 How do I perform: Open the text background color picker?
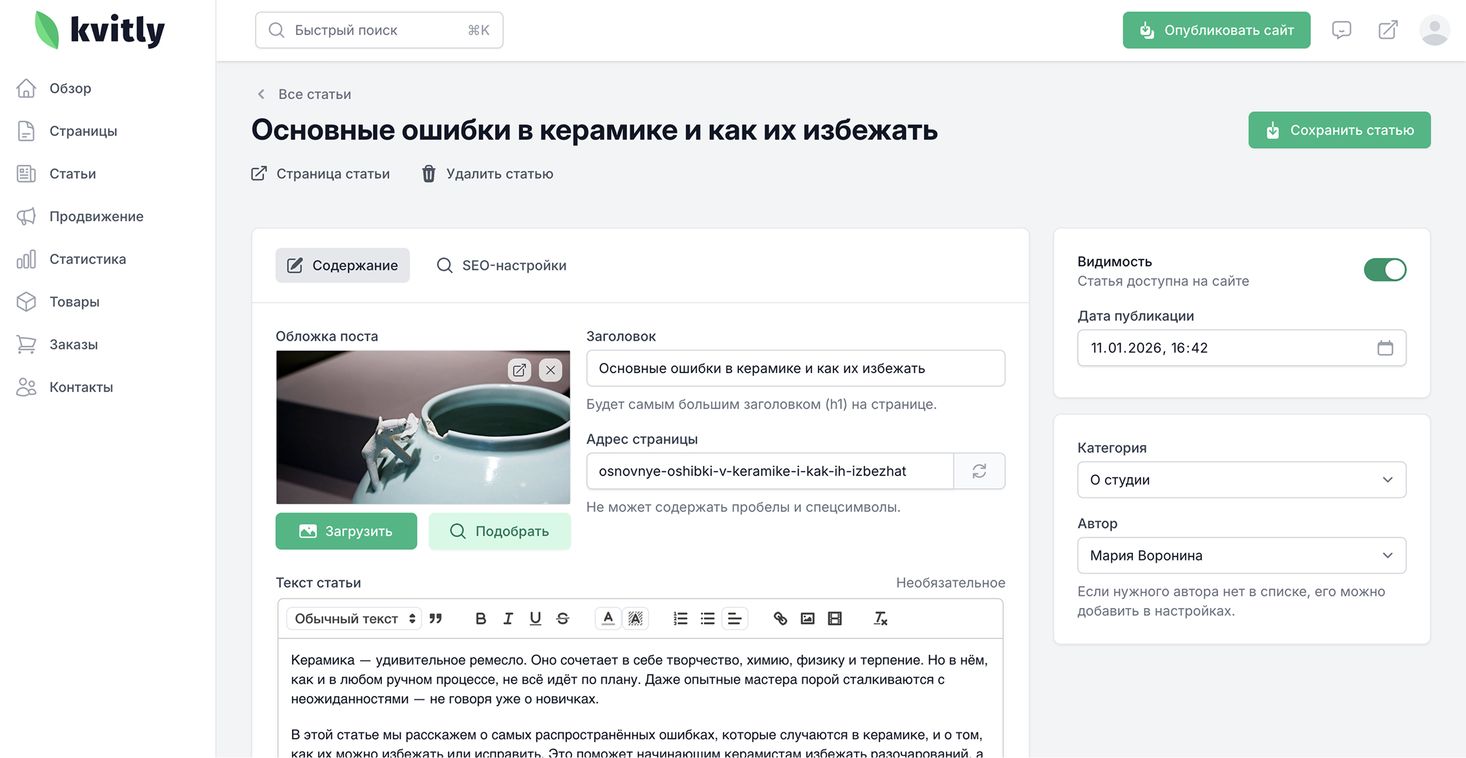pos(635,619)
